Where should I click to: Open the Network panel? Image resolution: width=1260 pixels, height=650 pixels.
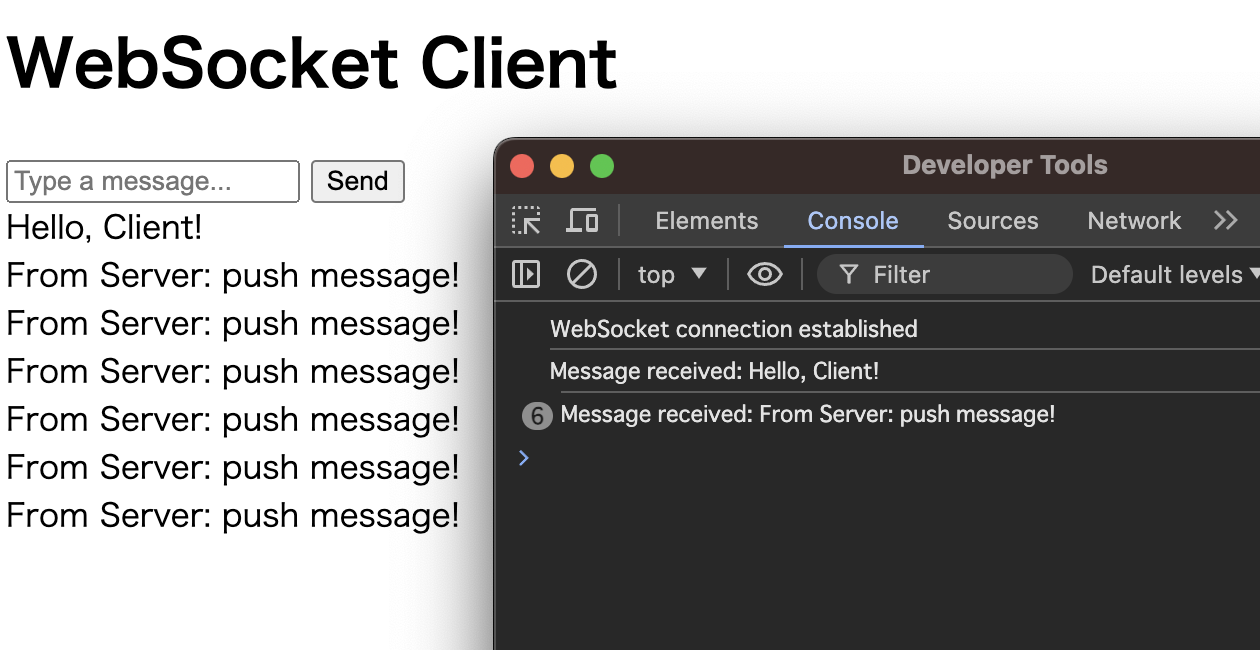click(1133, 220)
